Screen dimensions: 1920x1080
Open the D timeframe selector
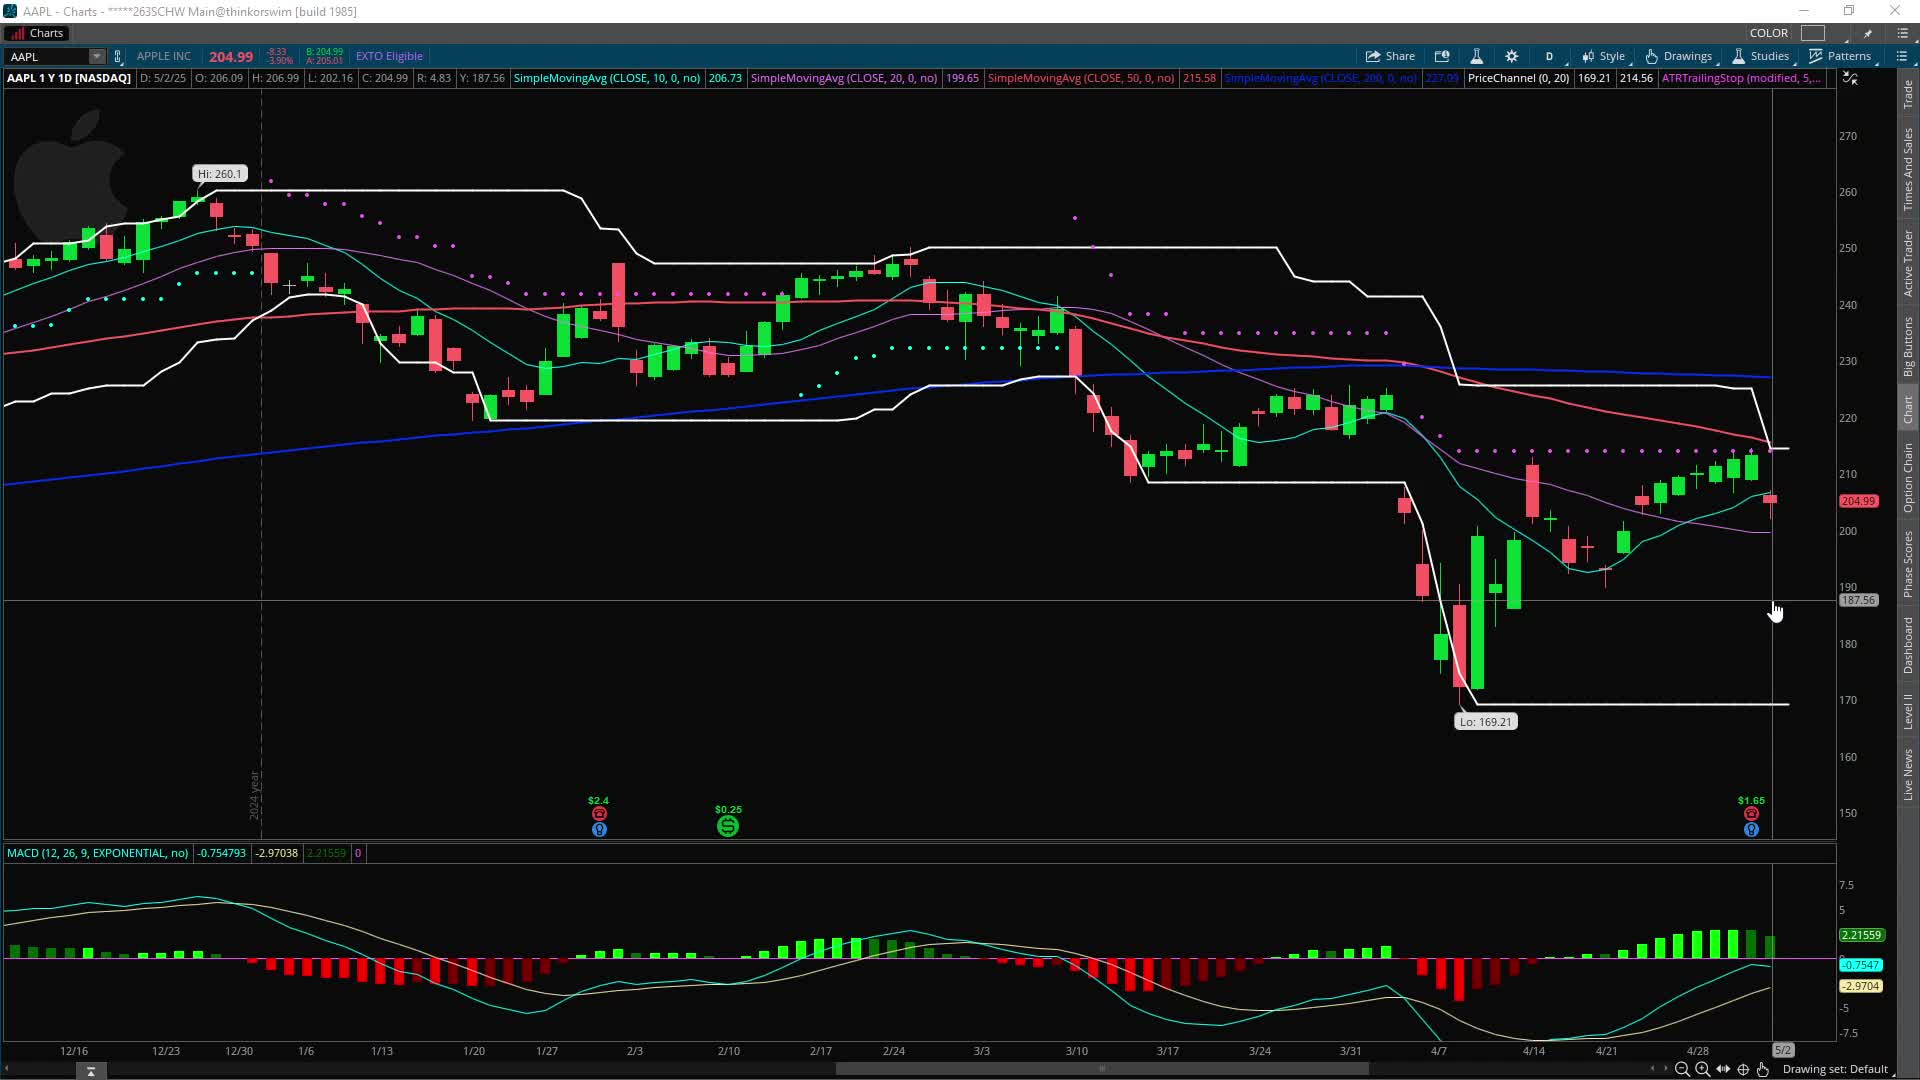tap(1549, 56)
